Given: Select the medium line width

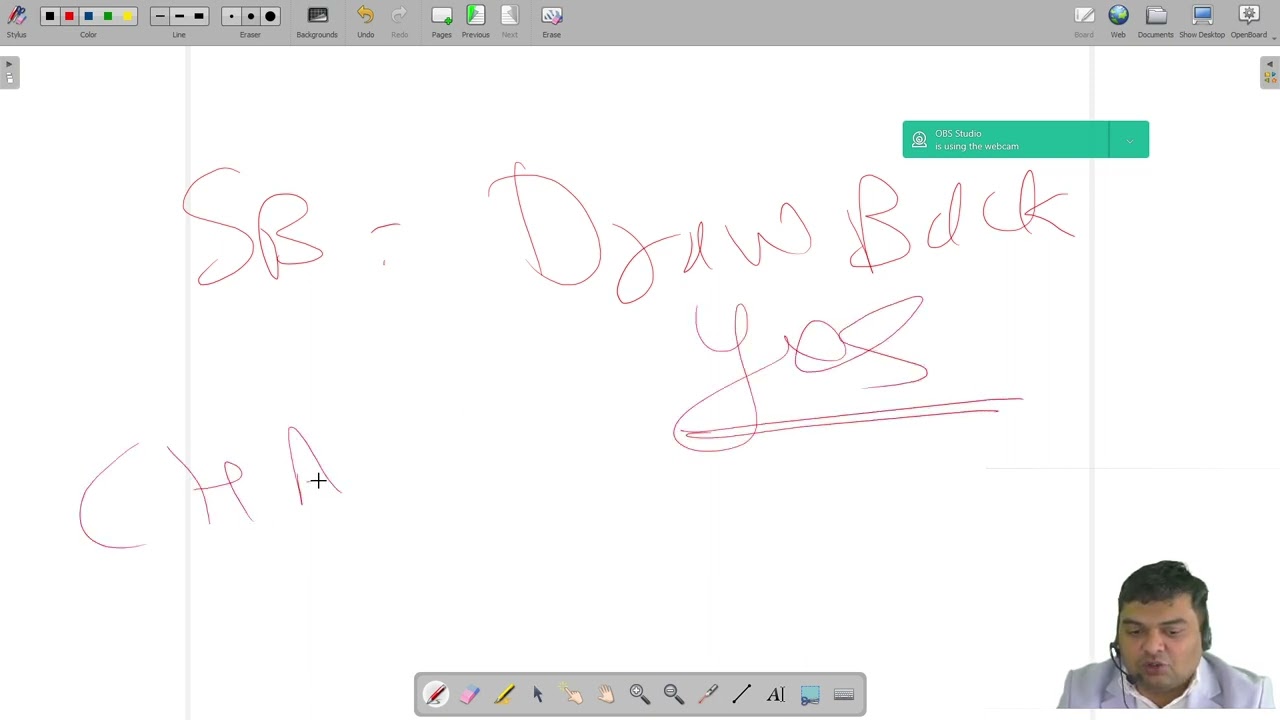Looking at the screenshot, I should point(179,16).
